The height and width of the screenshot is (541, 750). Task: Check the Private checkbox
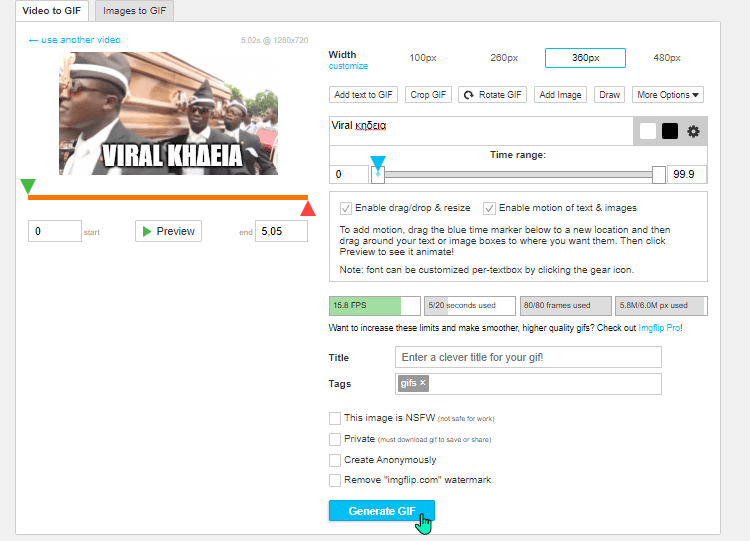click(335, 439)
